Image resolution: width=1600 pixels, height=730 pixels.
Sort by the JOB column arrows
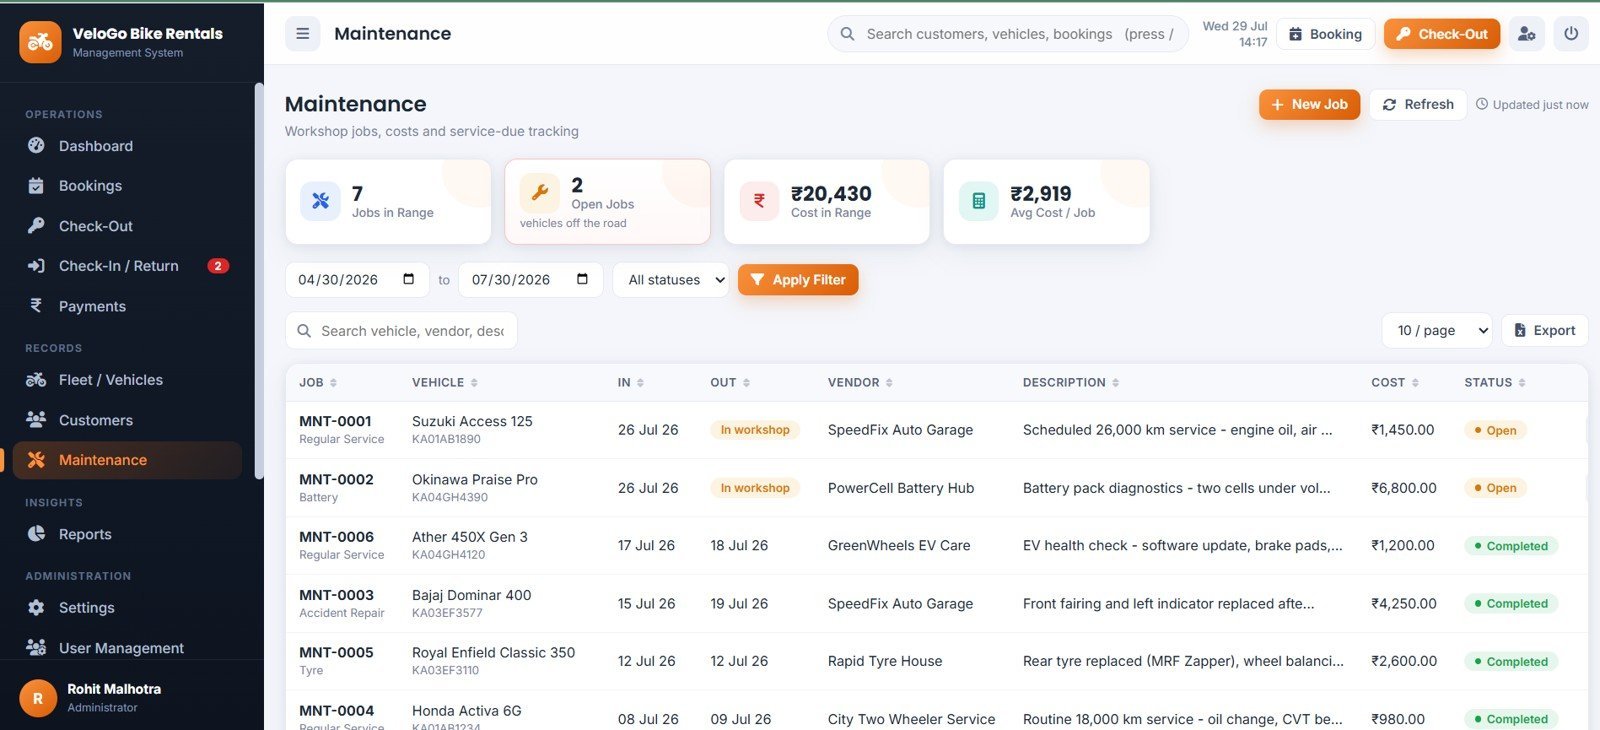(x=333, y=383)
